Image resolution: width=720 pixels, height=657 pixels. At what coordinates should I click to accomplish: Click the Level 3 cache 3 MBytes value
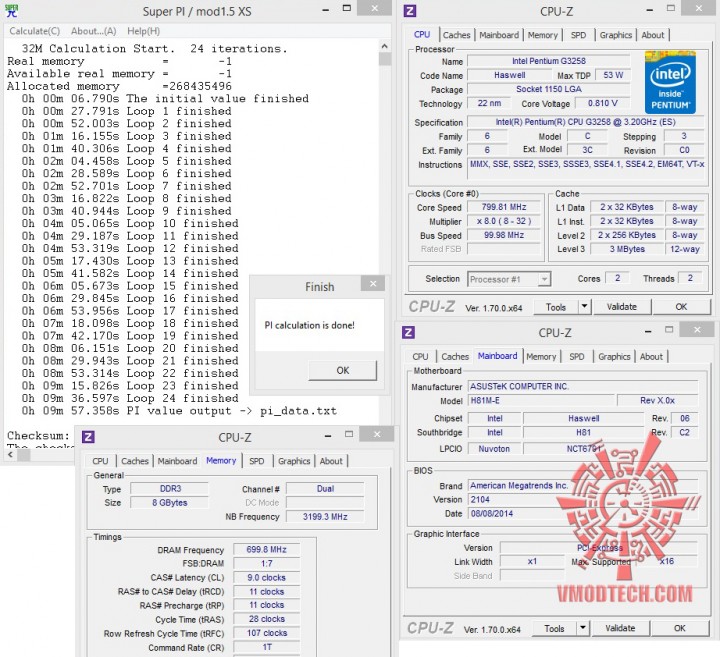click(627, 249)
